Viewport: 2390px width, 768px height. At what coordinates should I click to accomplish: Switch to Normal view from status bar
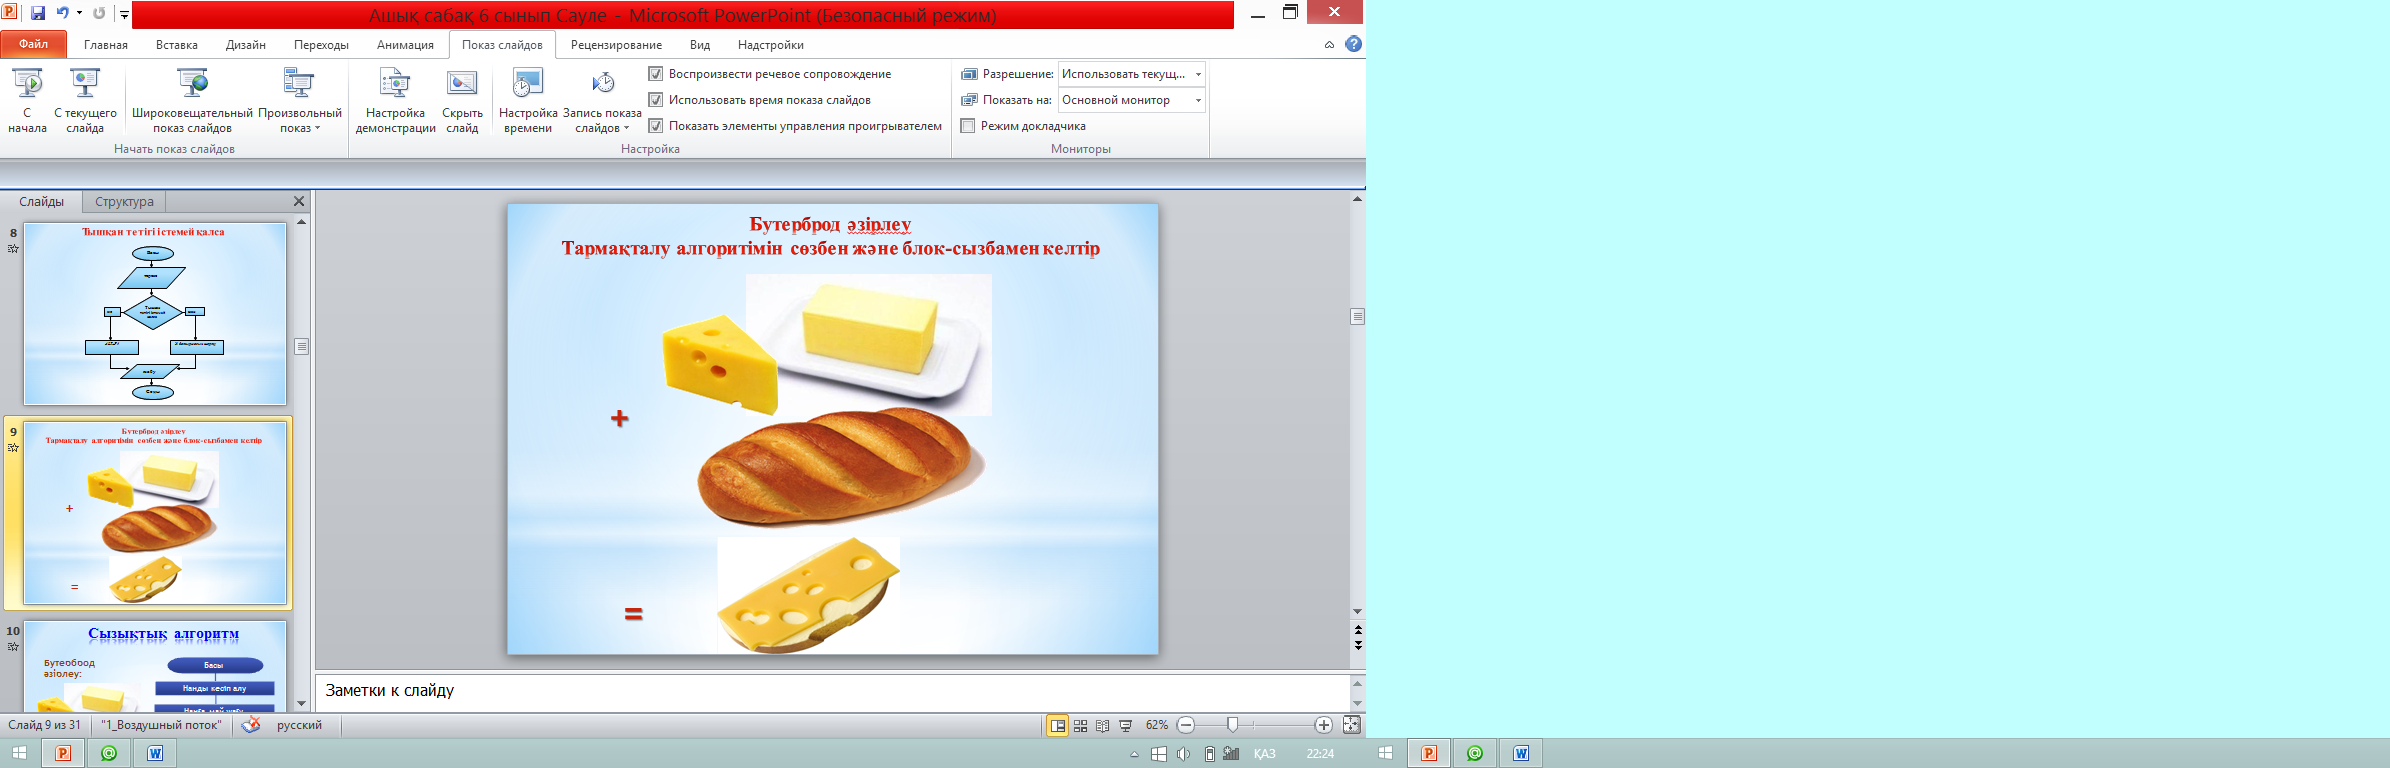tap(1057, 725)
